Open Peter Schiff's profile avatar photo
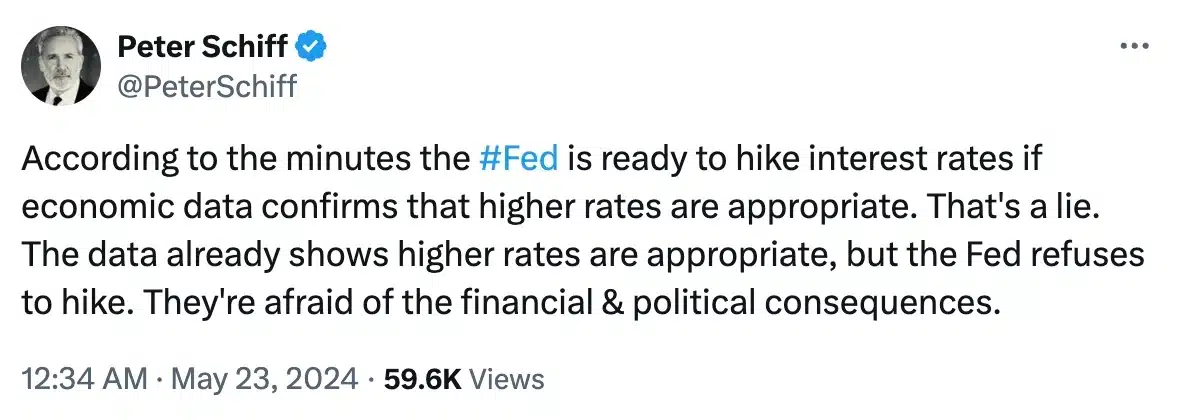The width and height of the screenshot is (1180, 420). point(60,66)
